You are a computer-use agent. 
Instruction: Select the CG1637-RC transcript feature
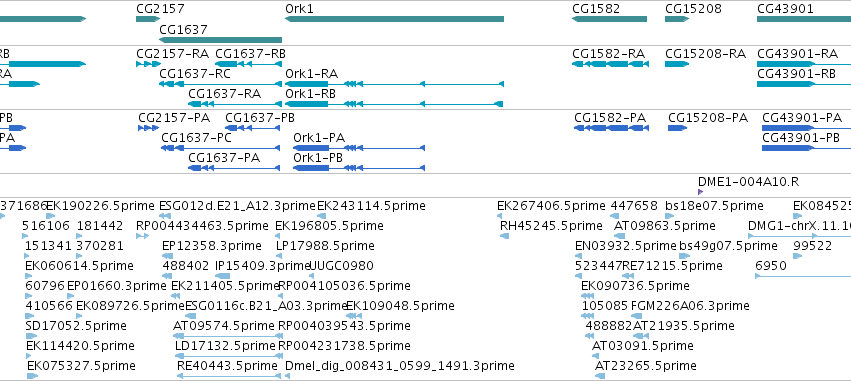point(220,84)
